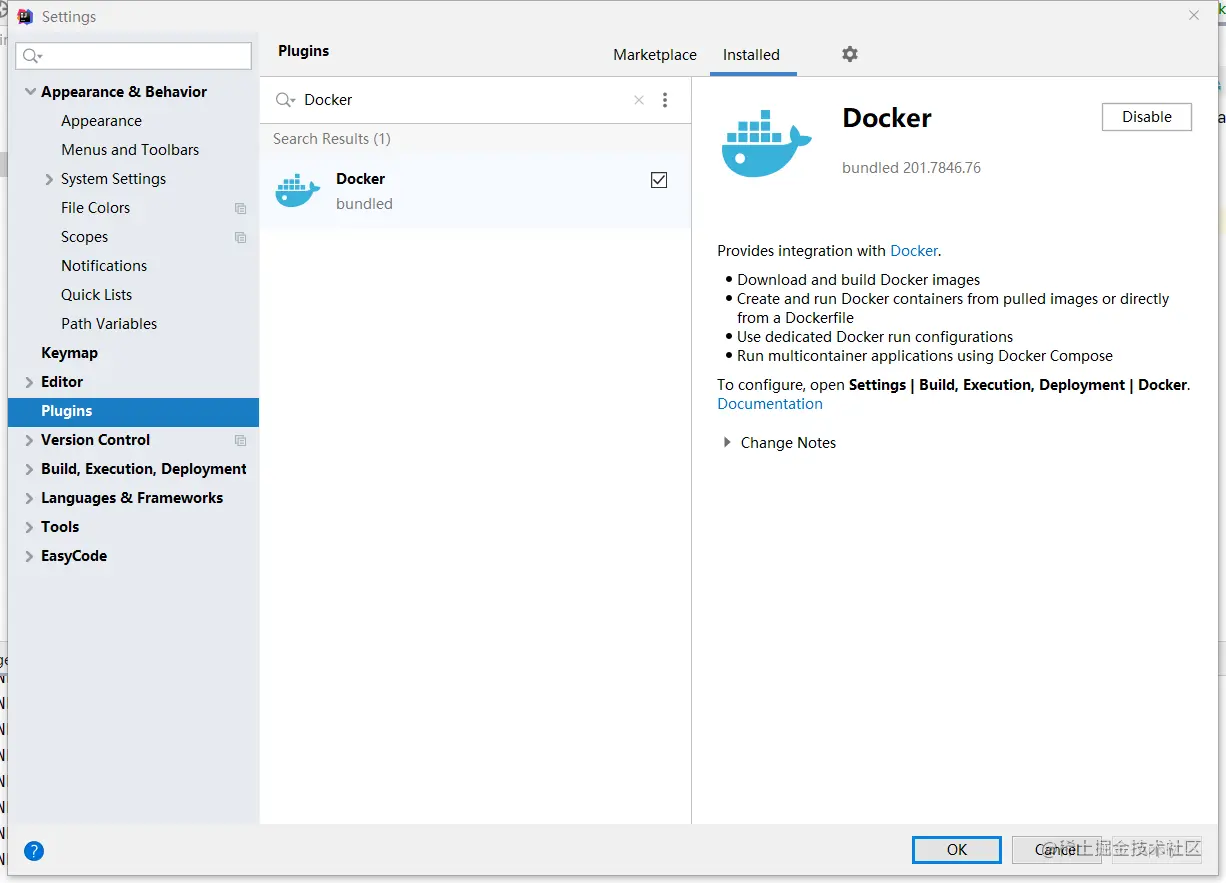Expand the System Settings node
Image resolution: width=1226 pixels, height=883 pixels.
point(49,179)
